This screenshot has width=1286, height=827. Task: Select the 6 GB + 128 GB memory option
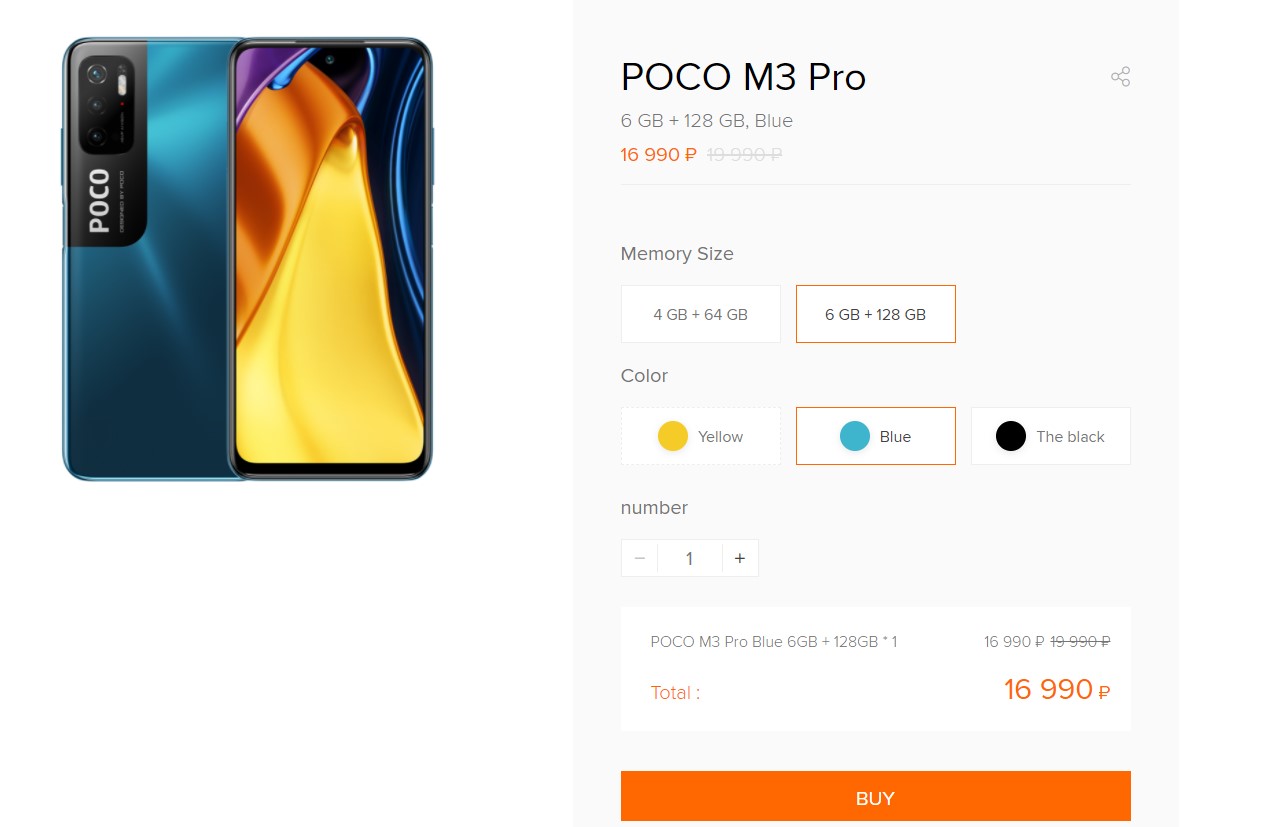(875, 313)
